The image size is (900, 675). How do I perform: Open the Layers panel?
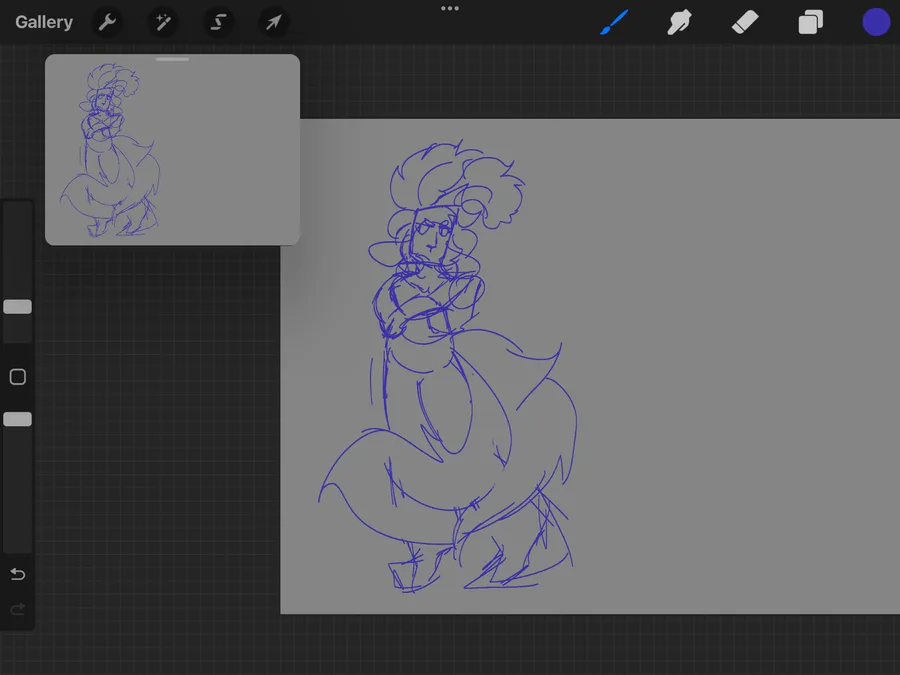(x=810, y=22)
